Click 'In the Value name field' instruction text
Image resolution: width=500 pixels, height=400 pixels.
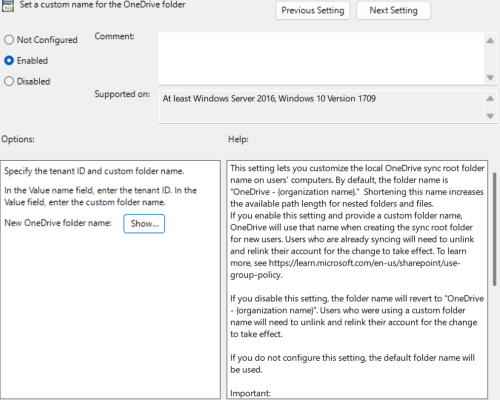tap(100, 196)
